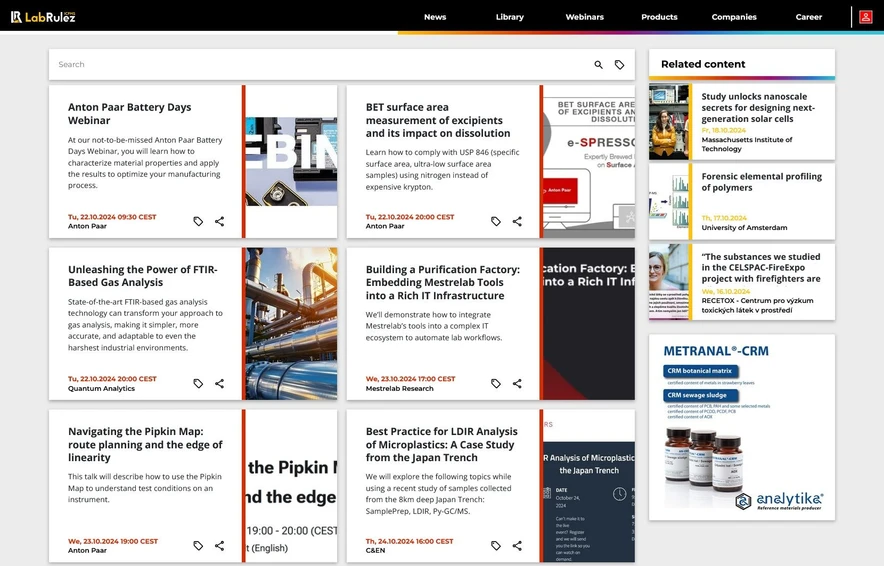Click tag icon on Purification Factory card

(496, 383)
